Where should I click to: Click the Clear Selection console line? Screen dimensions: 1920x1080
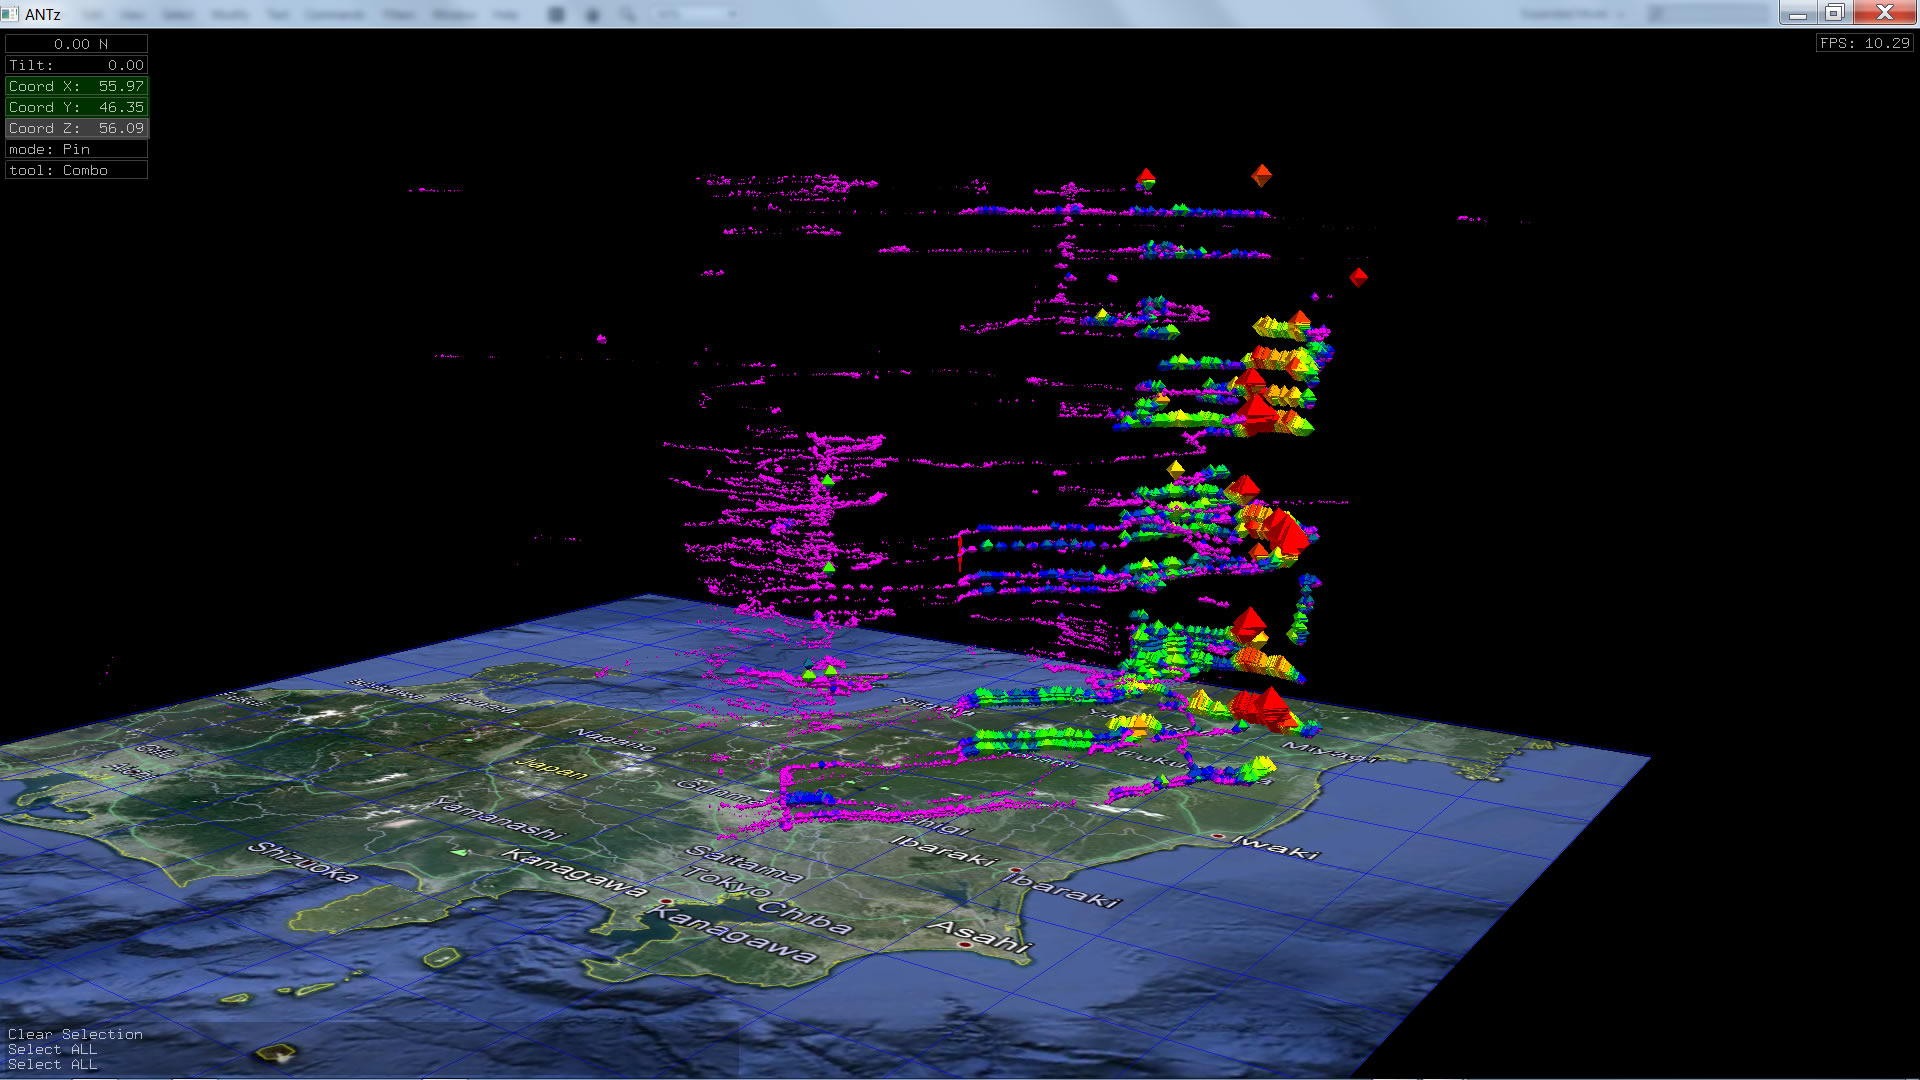pyautogui.click(x=75, y=1034)
